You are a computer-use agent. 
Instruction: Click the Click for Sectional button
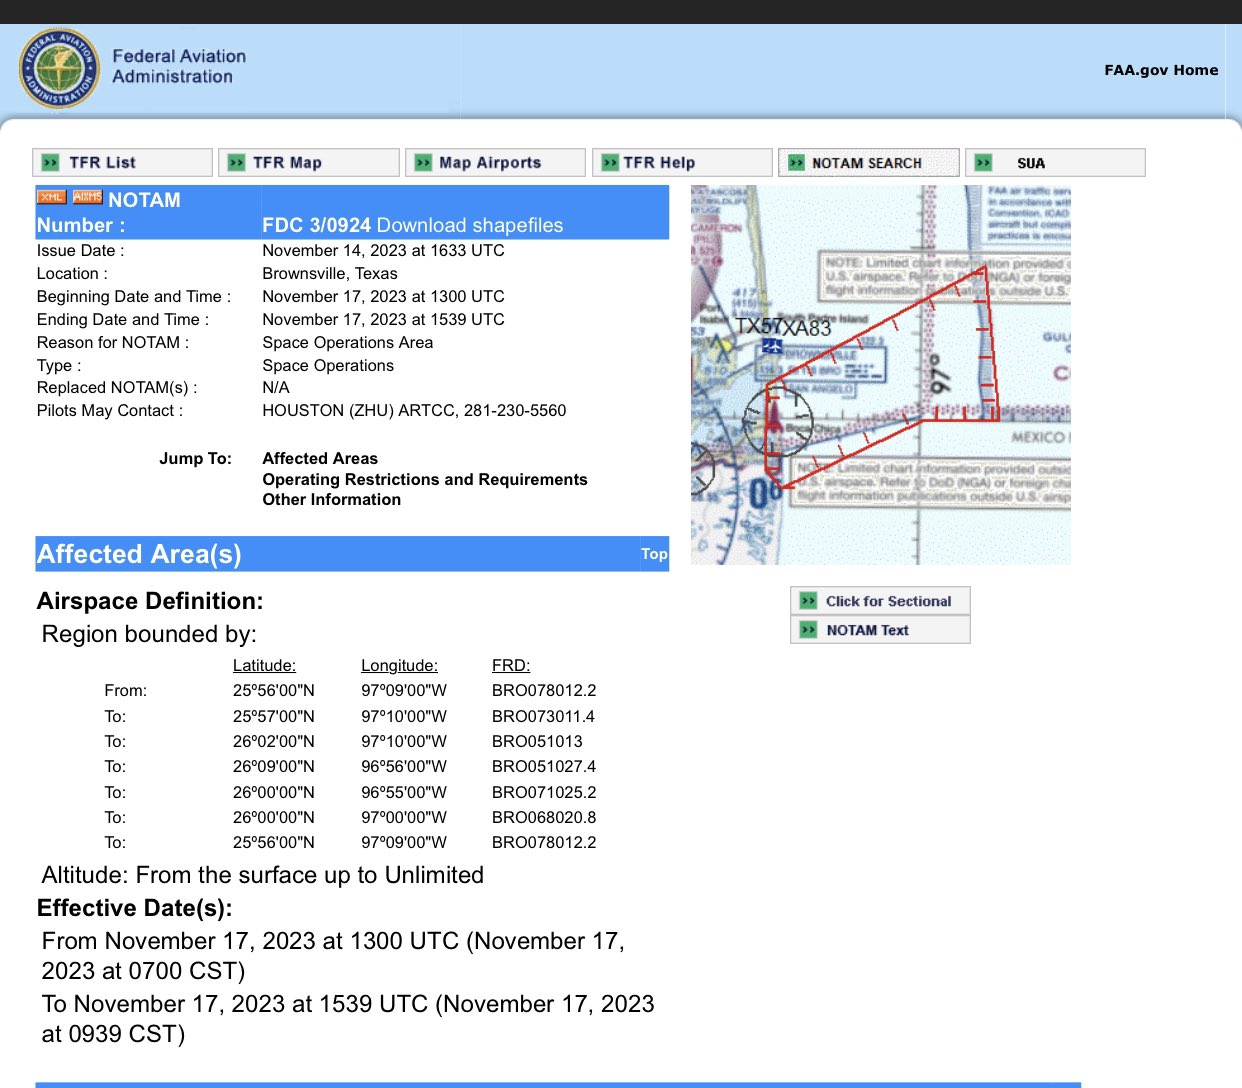pyautogui.click(x=880, y=601)
